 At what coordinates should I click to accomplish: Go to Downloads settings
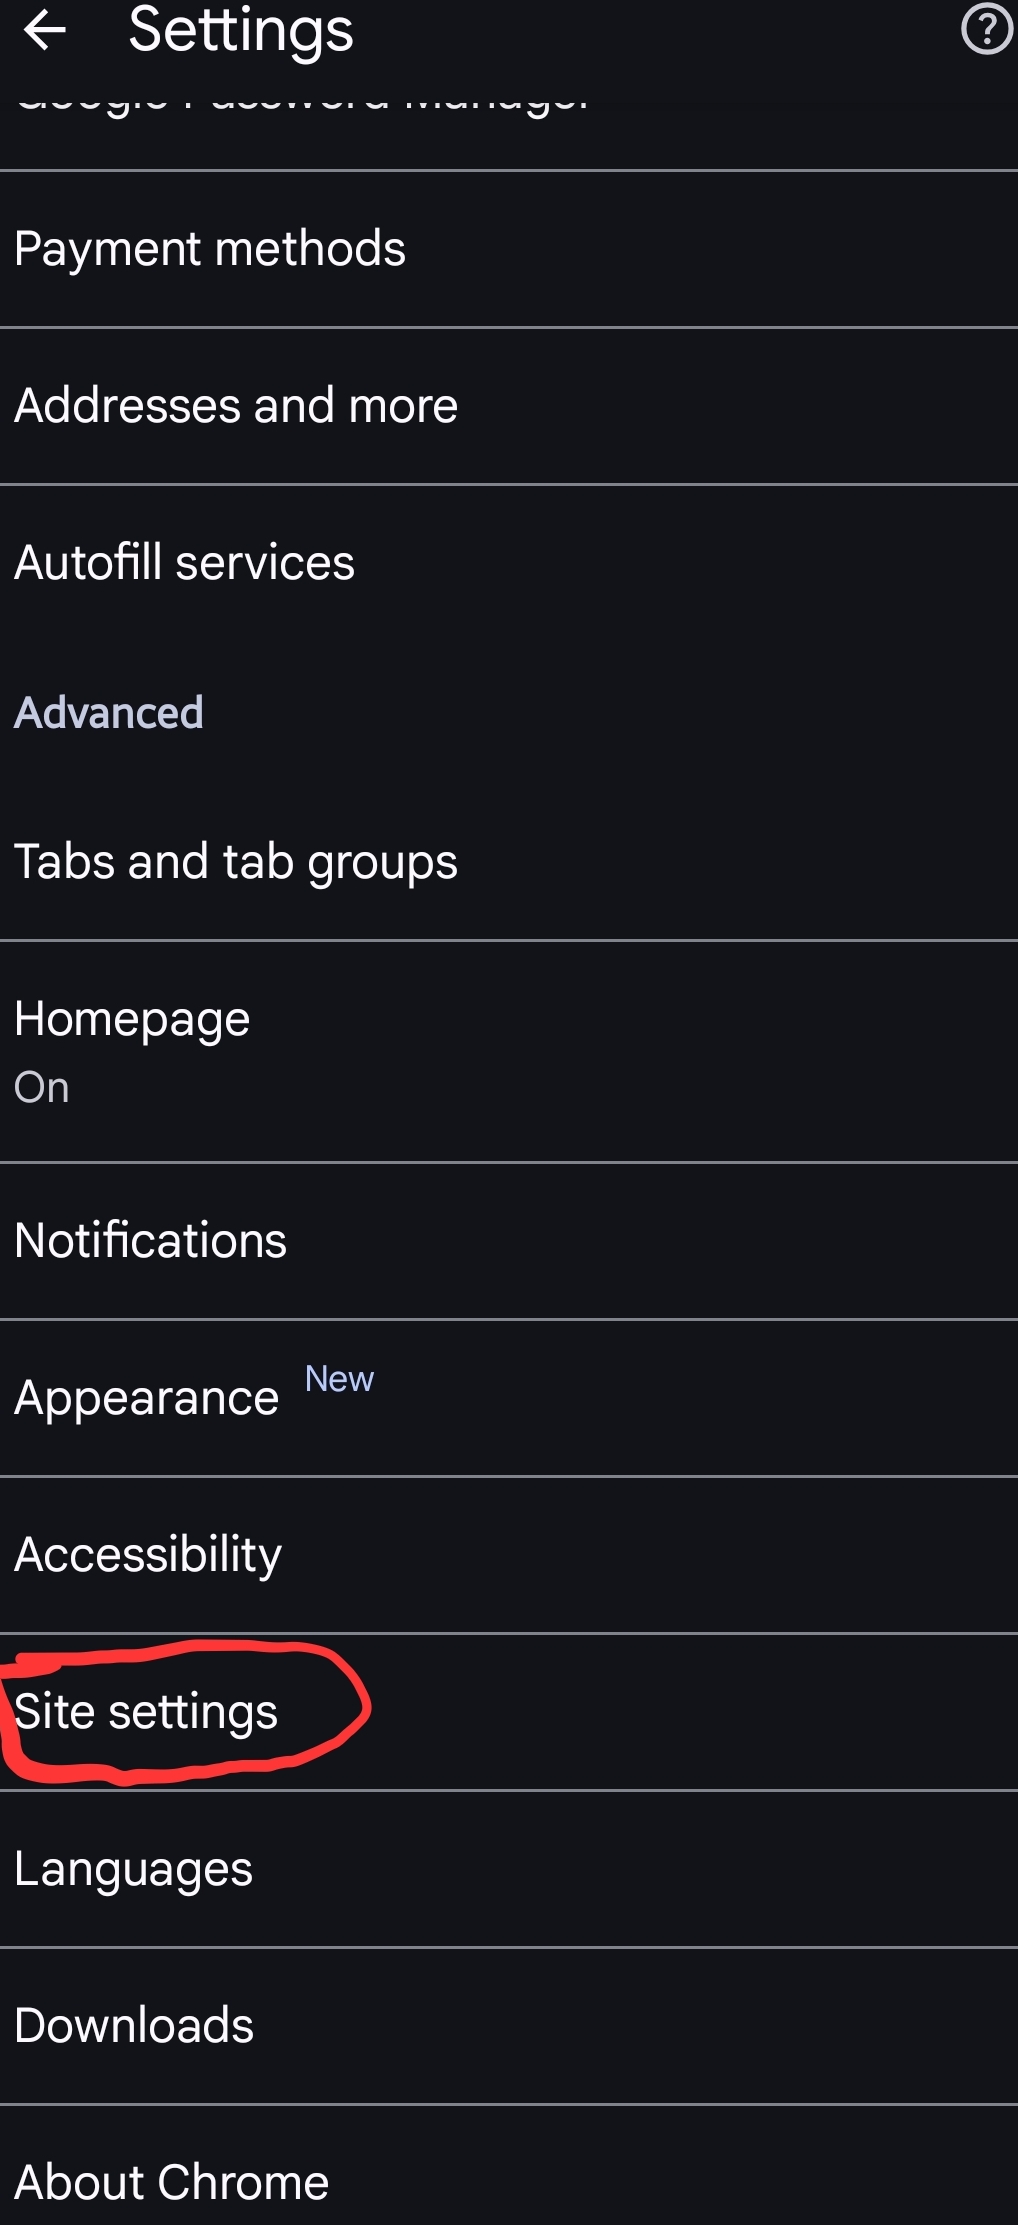tap(135, 2026)
